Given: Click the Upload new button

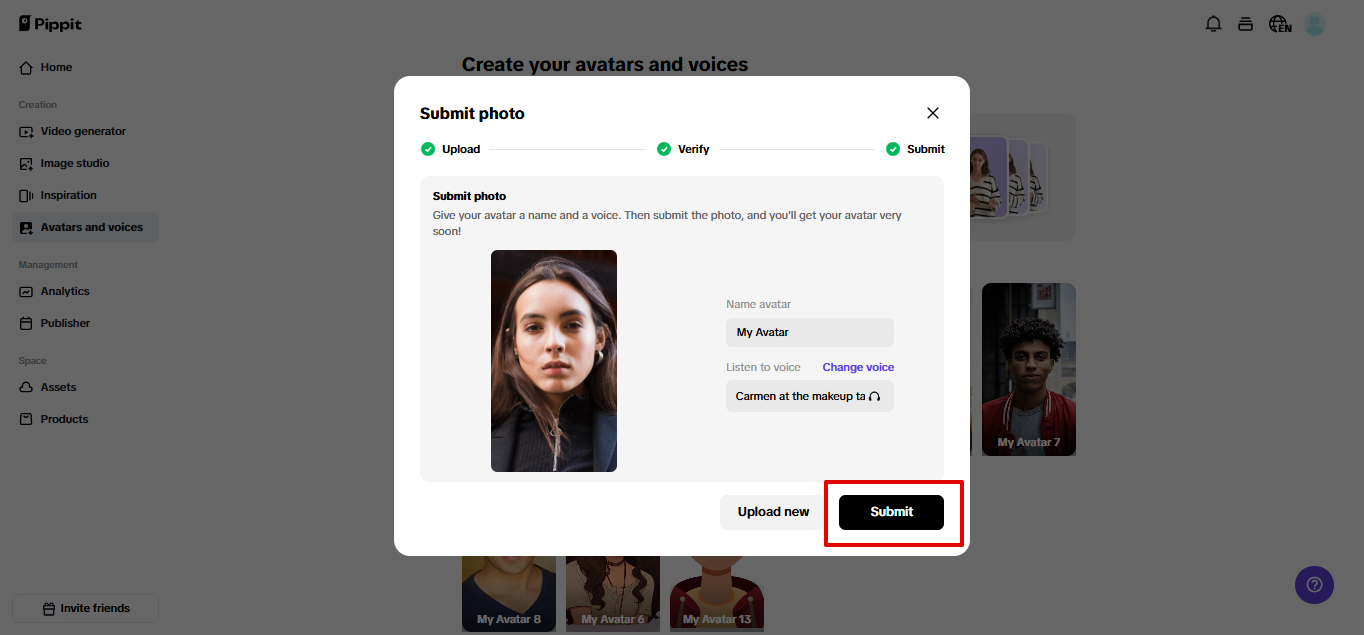Looking at the screenshot, I should click(773, 512).
